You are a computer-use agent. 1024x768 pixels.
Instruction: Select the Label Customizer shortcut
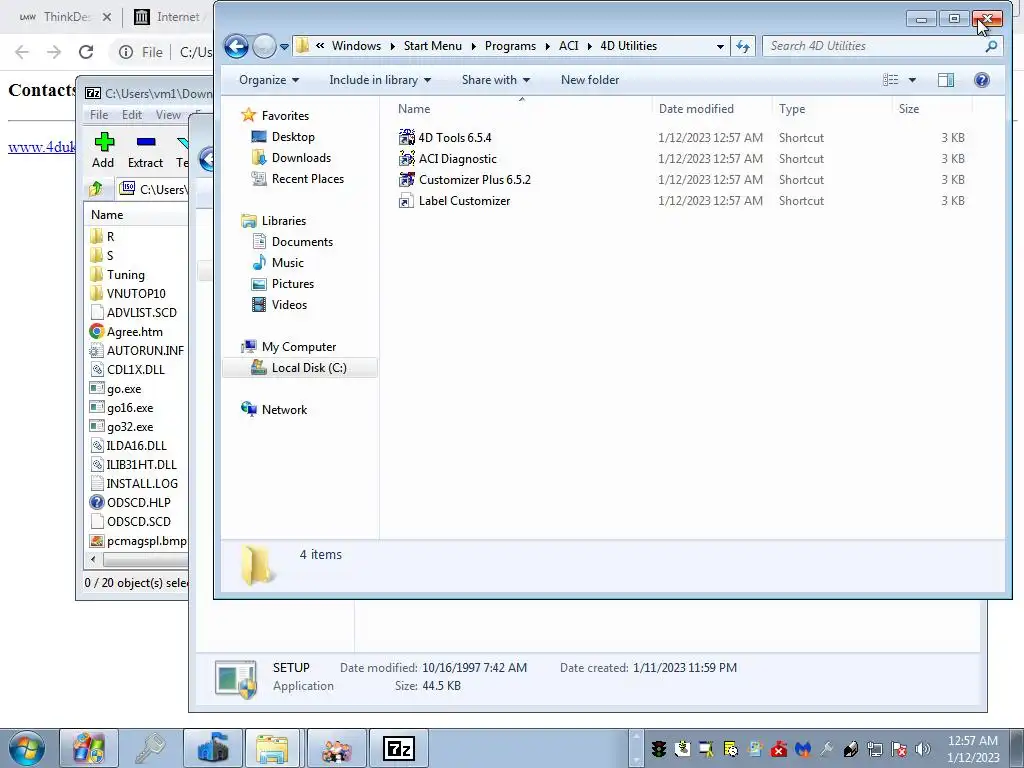click(x=455, y=200)
